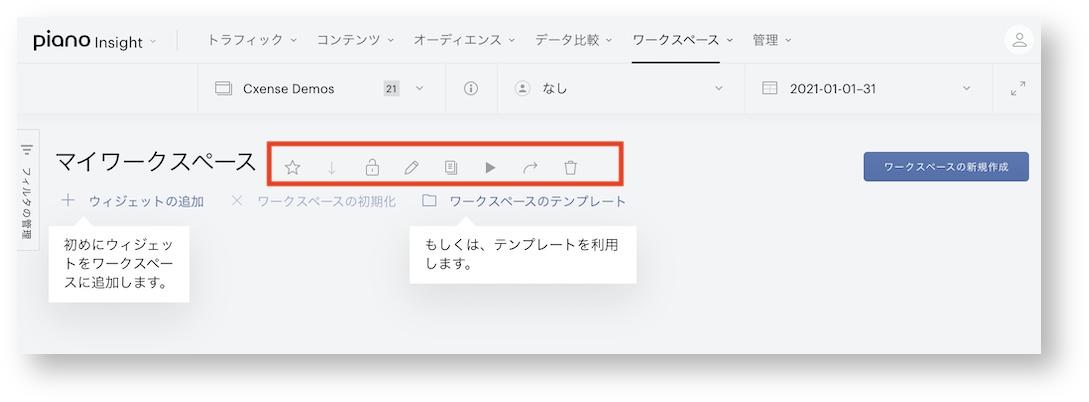This screenshot has height=402, width=1089.
Task: Open the データ比較 menu
Action: coord(573,40)
